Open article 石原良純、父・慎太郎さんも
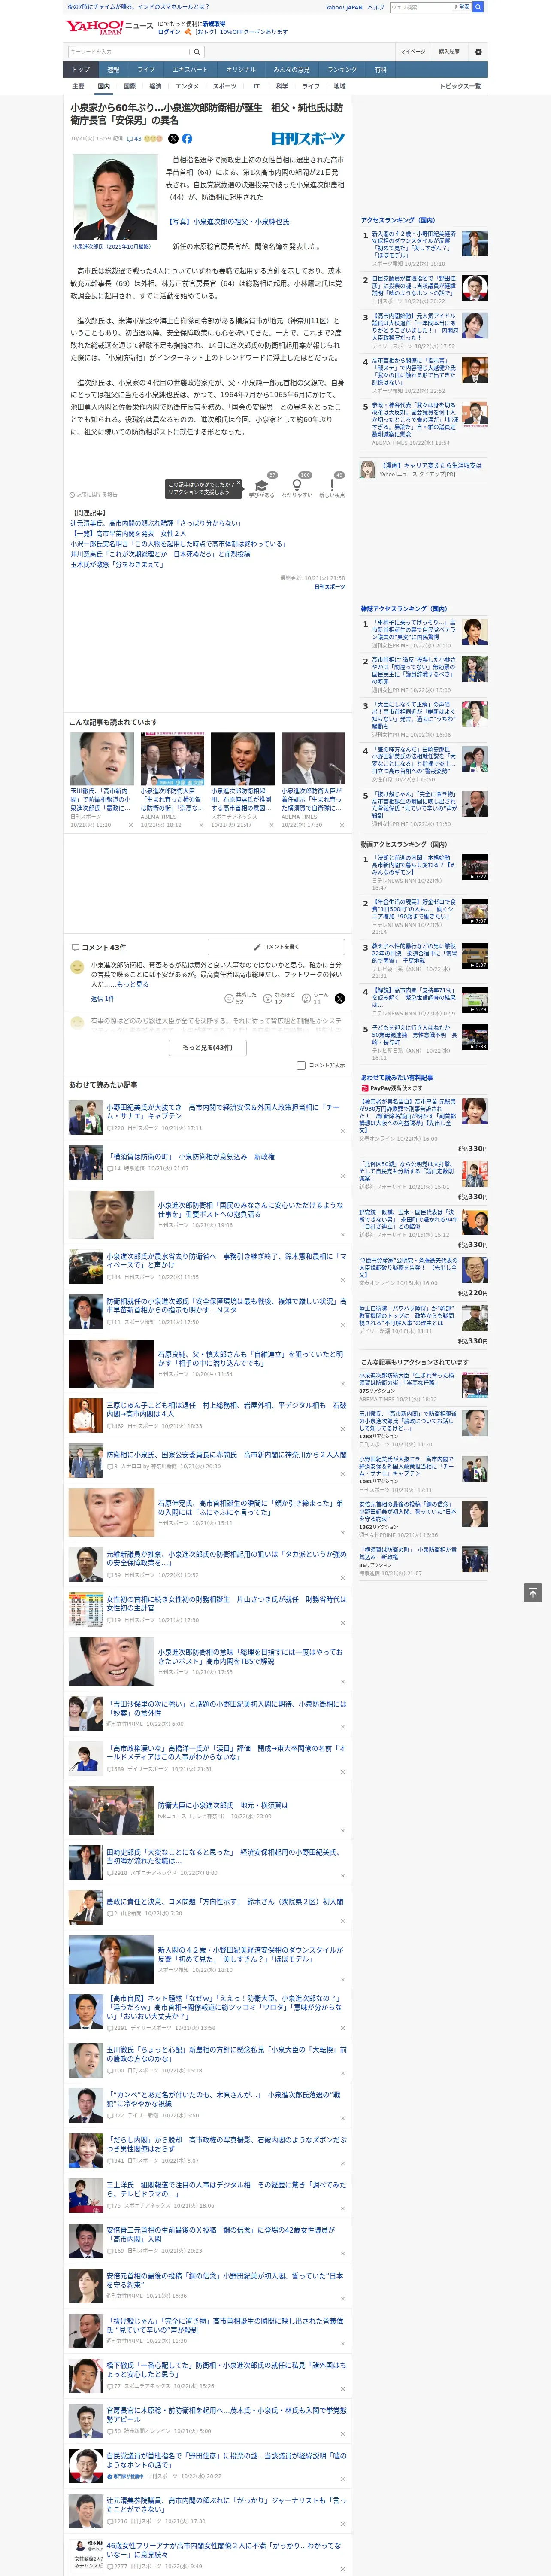This screenshot has height=2576, width=551. pos(250,1358)
